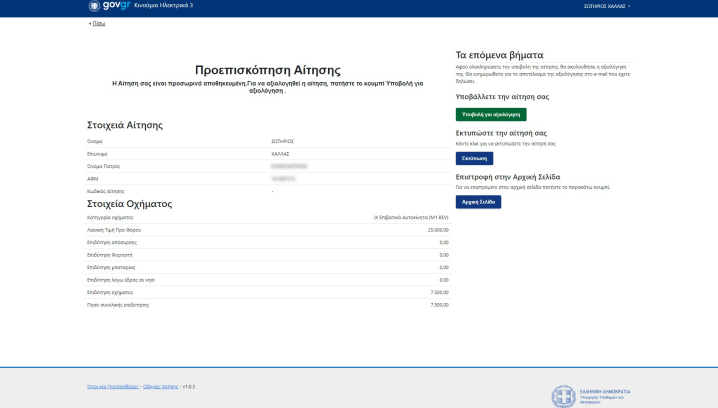718x408 pixels.
Task: Go back using the Πίσω link
Action: click(97, 22)
